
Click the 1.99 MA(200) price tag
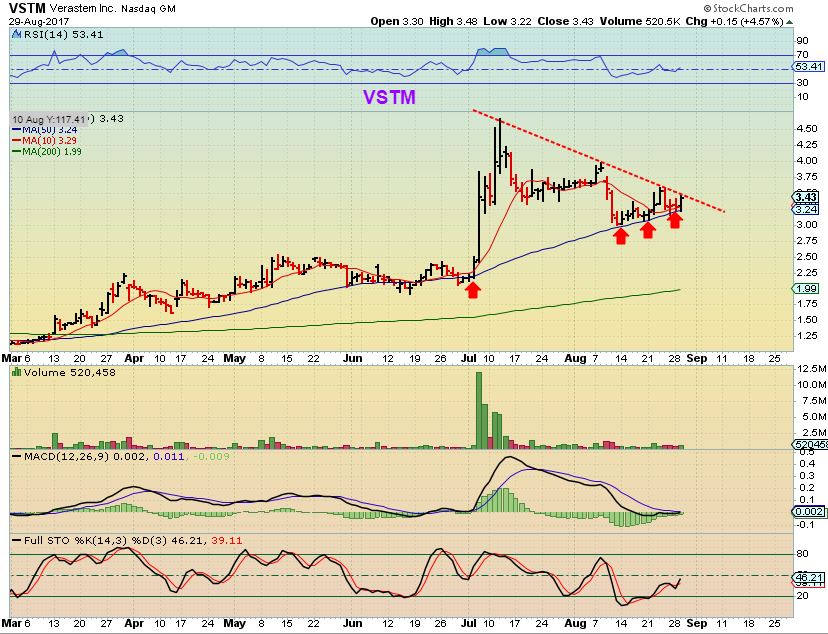coord(806,289)
